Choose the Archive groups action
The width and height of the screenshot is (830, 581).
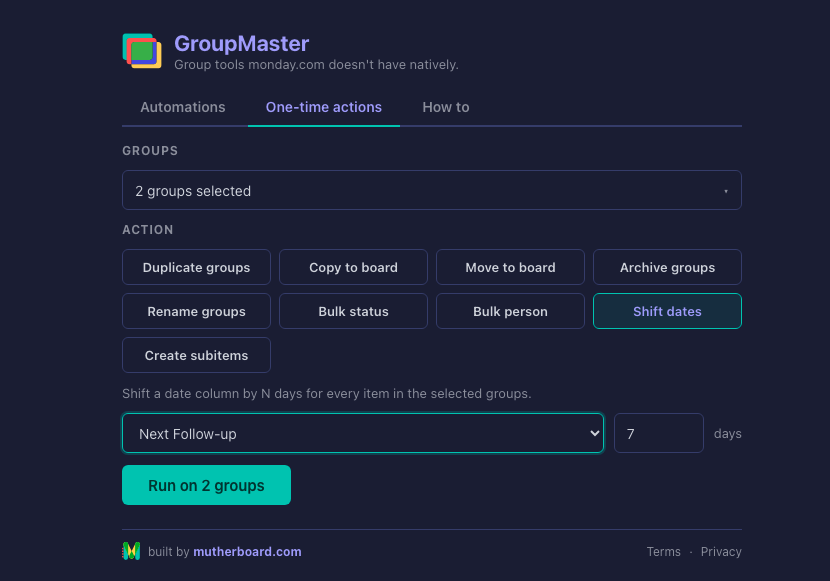(x=667, y=267)
